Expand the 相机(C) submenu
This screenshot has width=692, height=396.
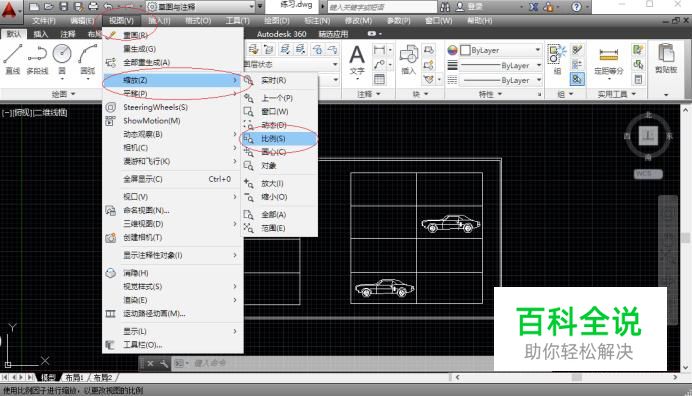(173, 148)
